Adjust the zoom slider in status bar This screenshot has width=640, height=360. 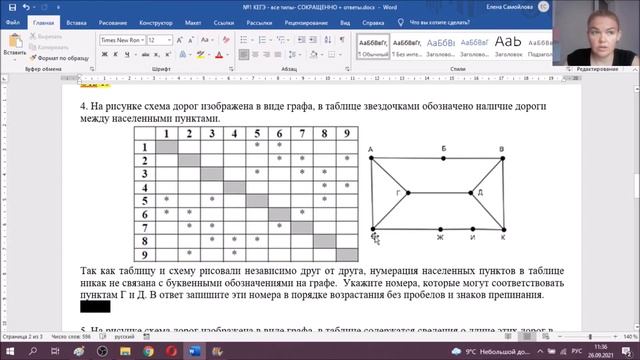(590, 337)
